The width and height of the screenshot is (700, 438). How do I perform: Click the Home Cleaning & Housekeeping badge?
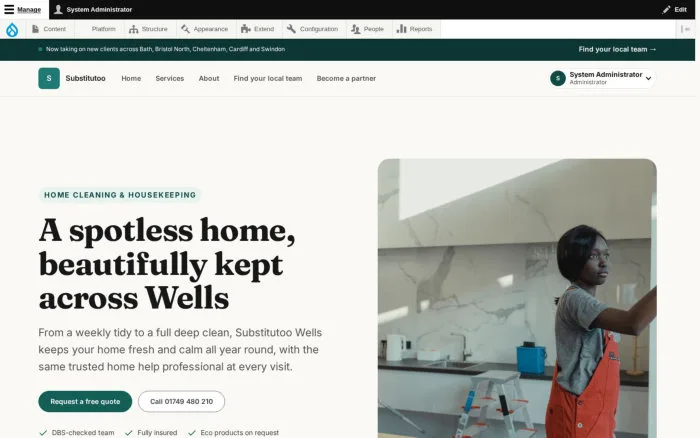[x=120, y=195]
